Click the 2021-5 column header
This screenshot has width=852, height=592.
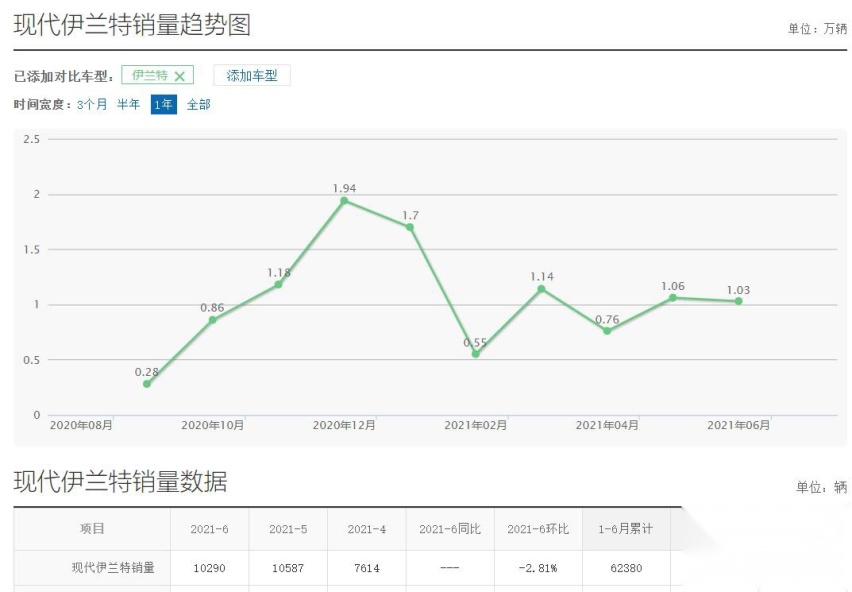[x=288, y=529]
